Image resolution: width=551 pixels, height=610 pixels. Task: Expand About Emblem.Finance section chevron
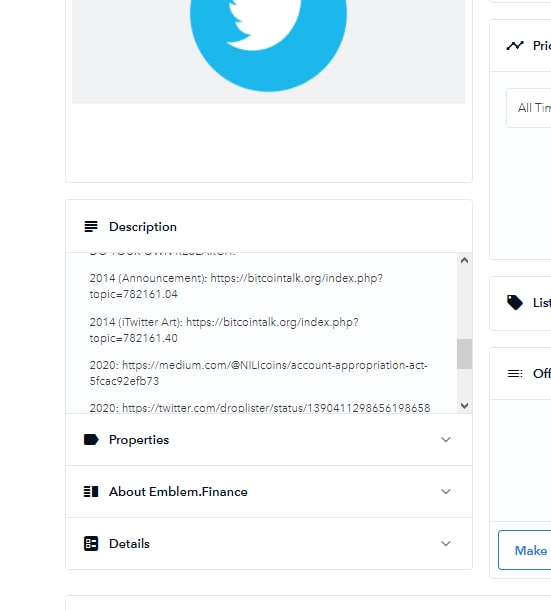pyautogui.click(x=446, y=492)
